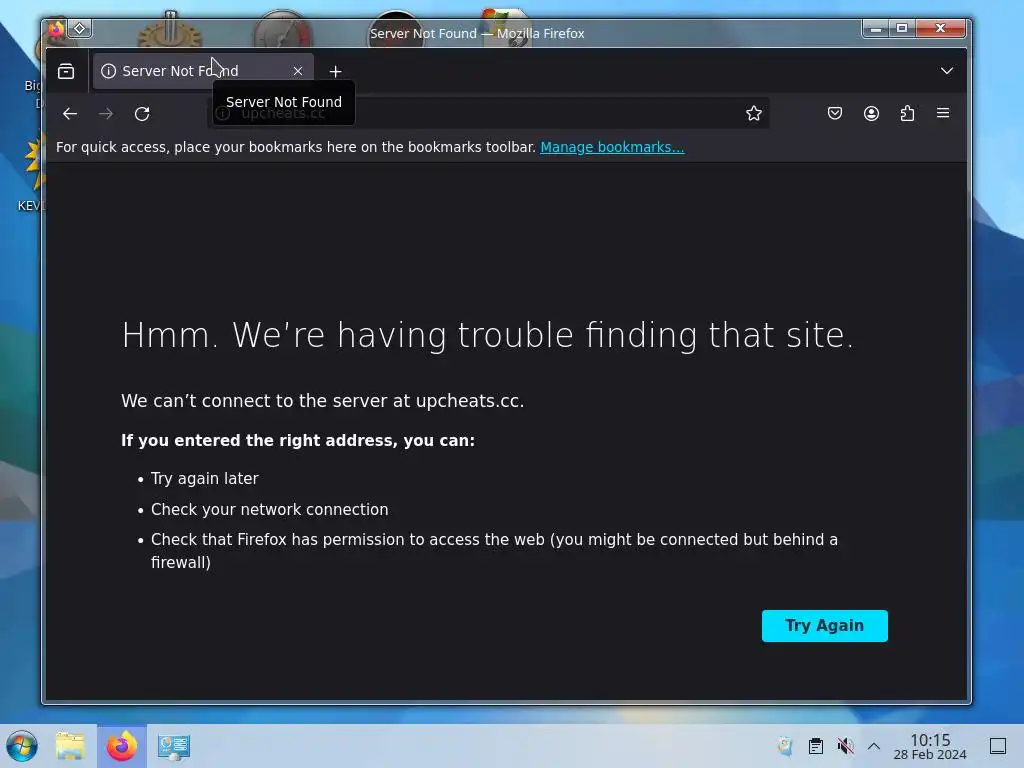This screenshot has width=1024, height=768.
Task: Click Firefox icon in taskbar
Action: [122, 746]
